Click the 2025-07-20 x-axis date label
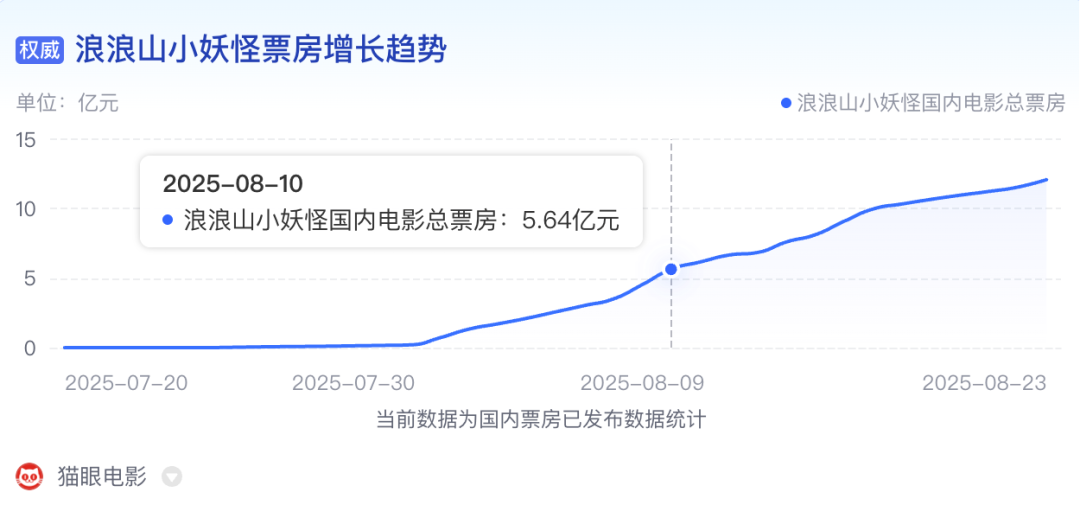1080x505 pixels. [x=125, y=383]
